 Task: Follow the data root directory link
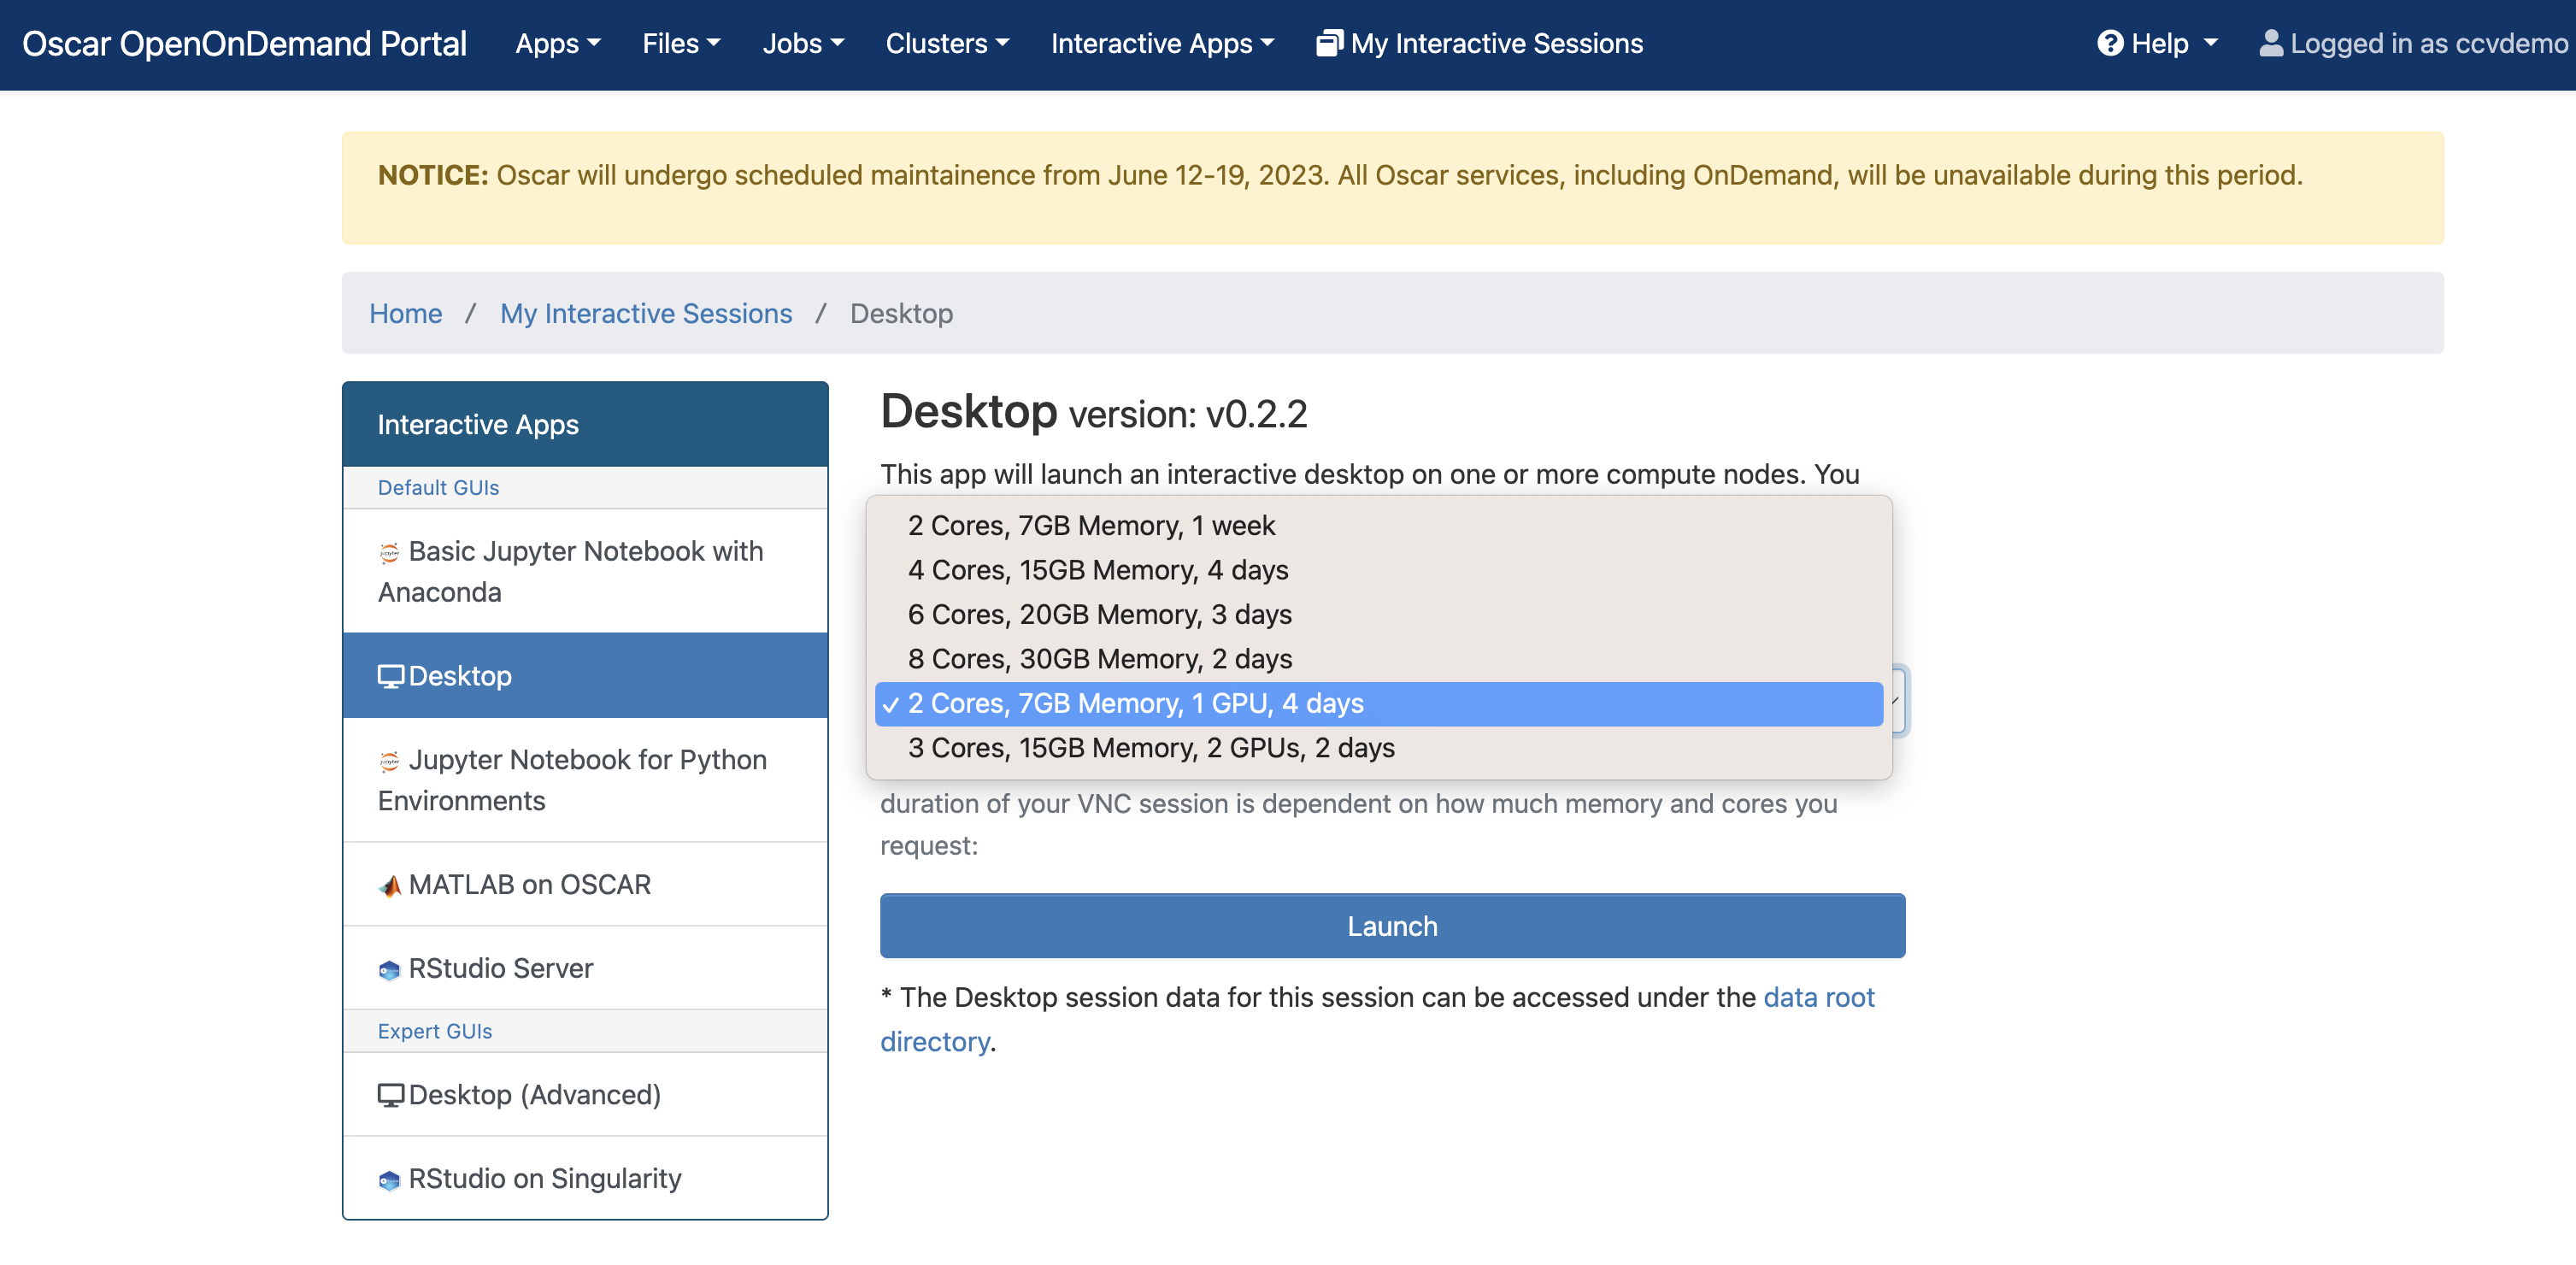coord(1377,1019)
